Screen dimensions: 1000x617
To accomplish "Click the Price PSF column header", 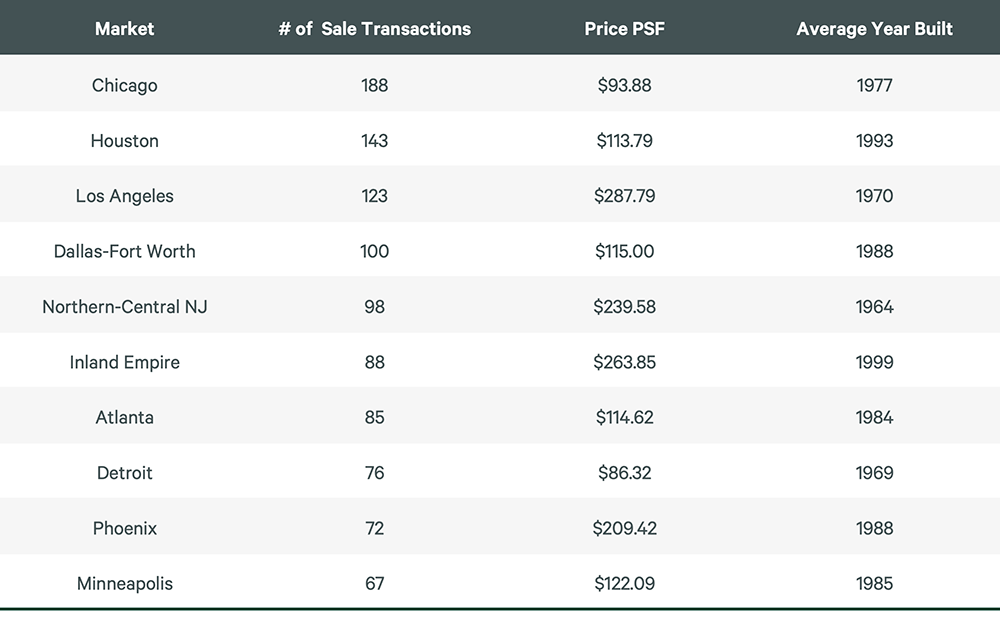I will tap(624, 29).
